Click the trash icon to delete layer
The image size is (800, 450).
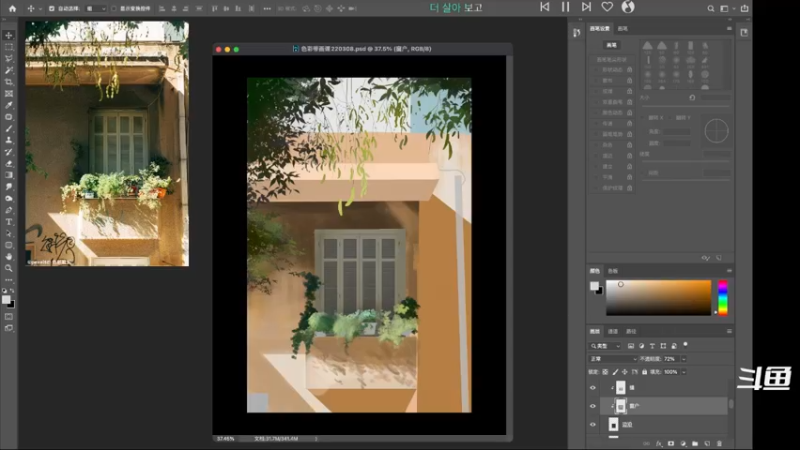(x=719, y=444)
